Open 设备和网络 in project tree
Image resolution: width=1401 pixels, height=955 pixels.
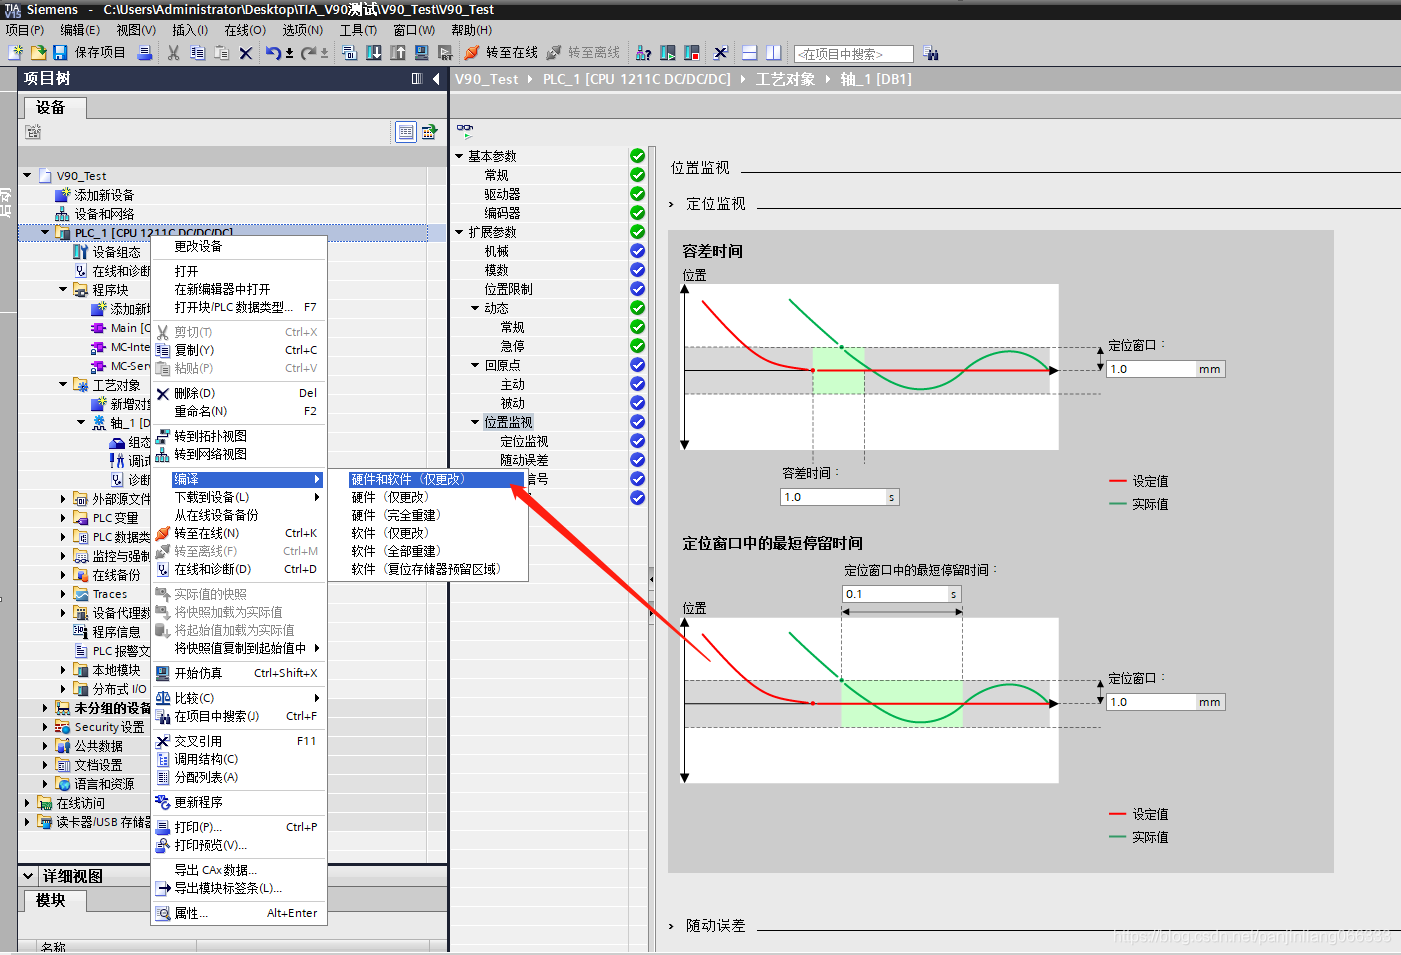click(104, 214)
